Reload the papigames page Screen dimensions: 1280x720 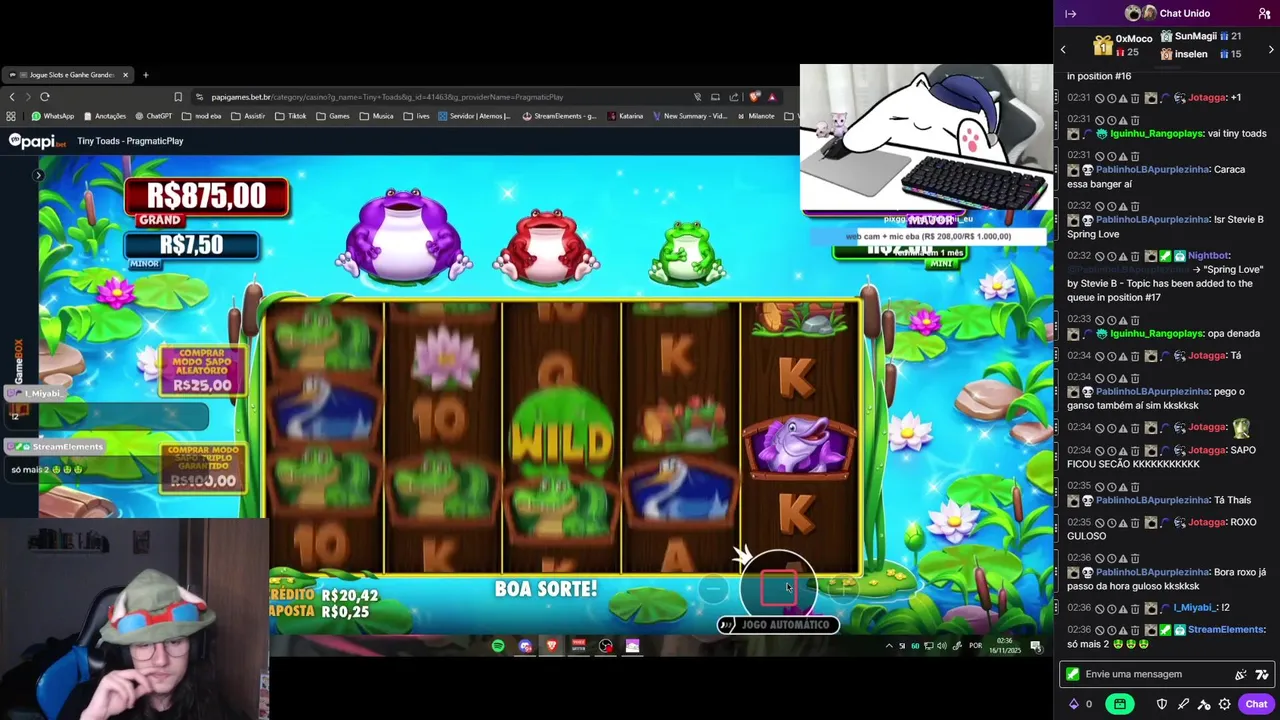[x=45, y=97]
